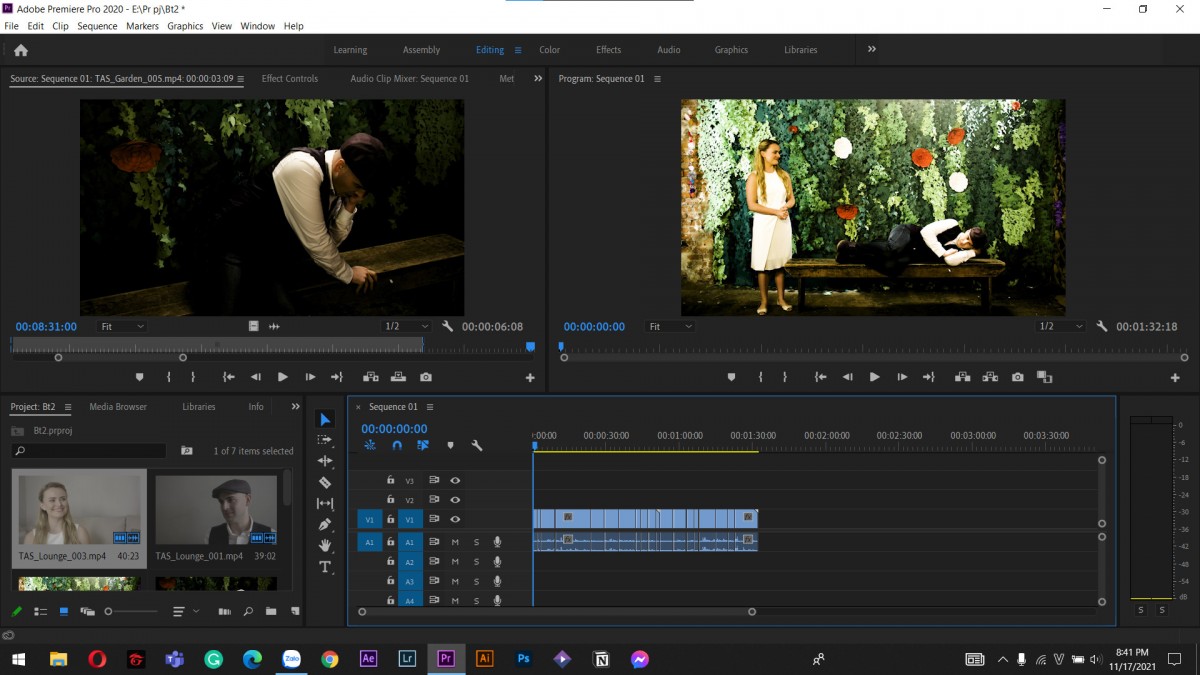Click Overwrite button in Source monitor
The height and width of the screenshot is (675, 1200).
click(x=398, y=377)
